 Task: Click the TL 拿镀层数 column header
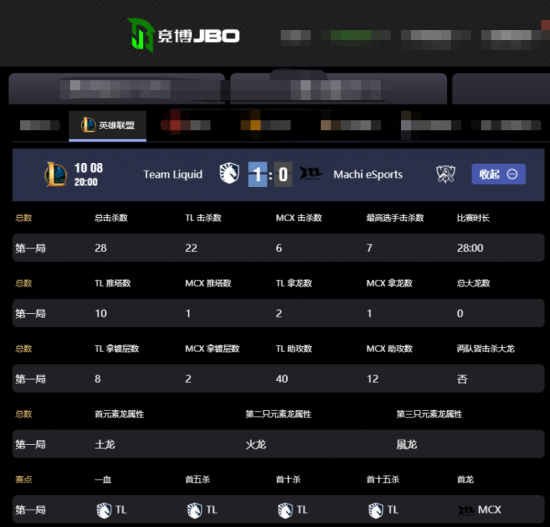117,348
